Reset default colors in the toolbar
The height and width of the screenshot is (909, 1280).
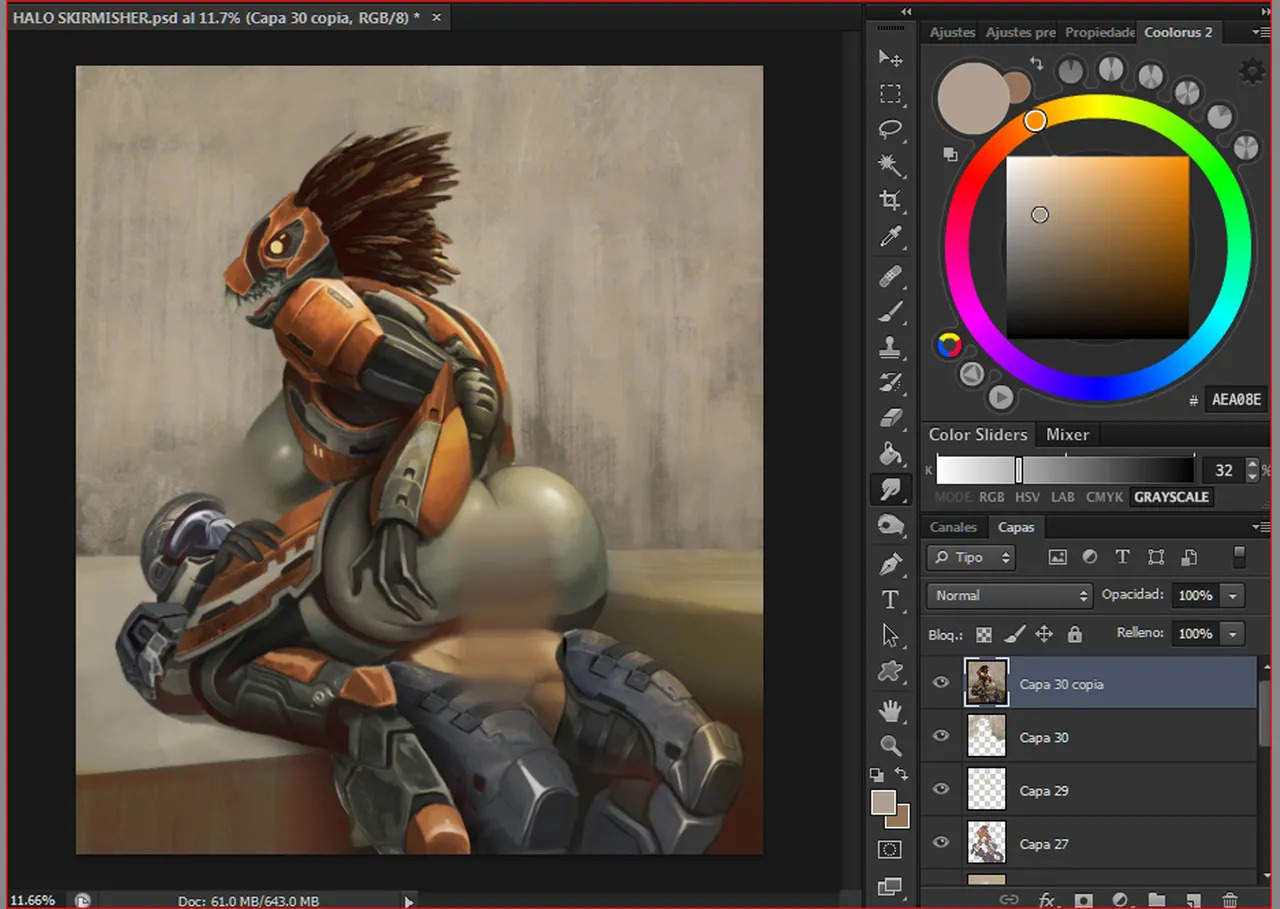pos(877,775)
